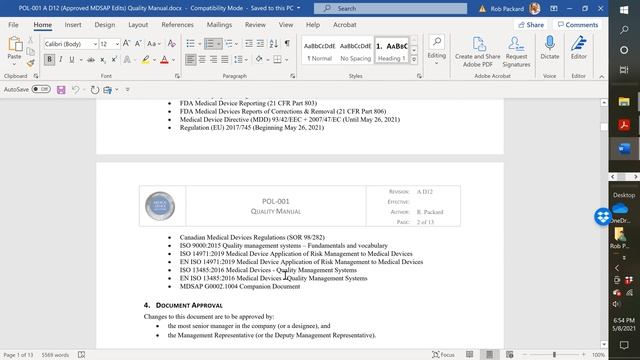
Task: Apply red font color
Action: click(x=164, y=60)
